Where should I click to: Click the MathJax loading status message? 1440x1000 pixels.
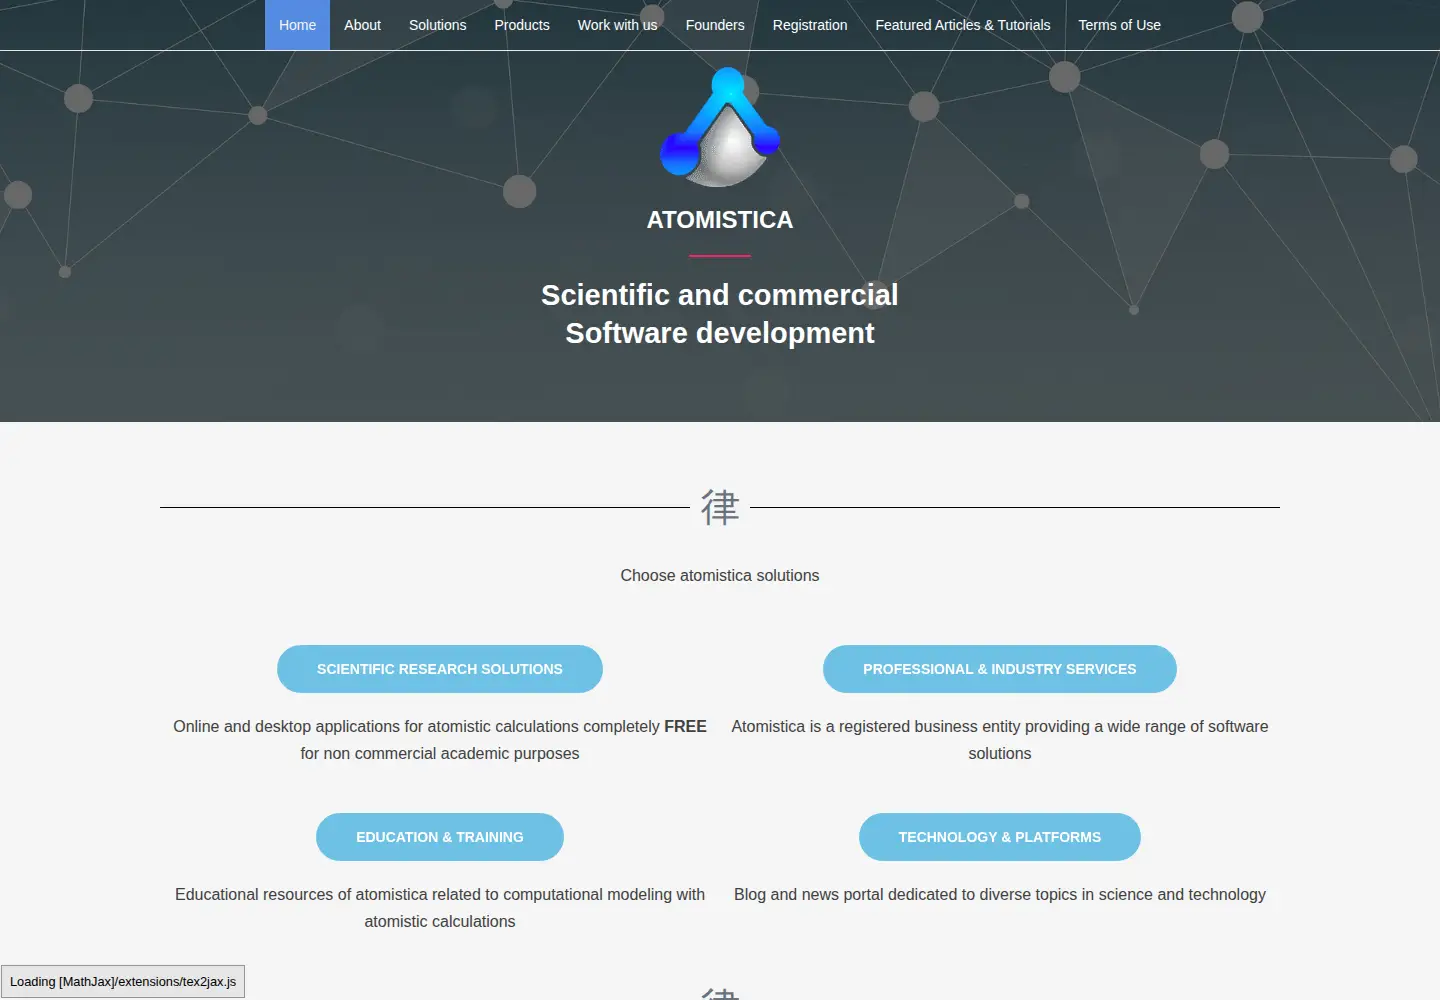coord(123,981)
